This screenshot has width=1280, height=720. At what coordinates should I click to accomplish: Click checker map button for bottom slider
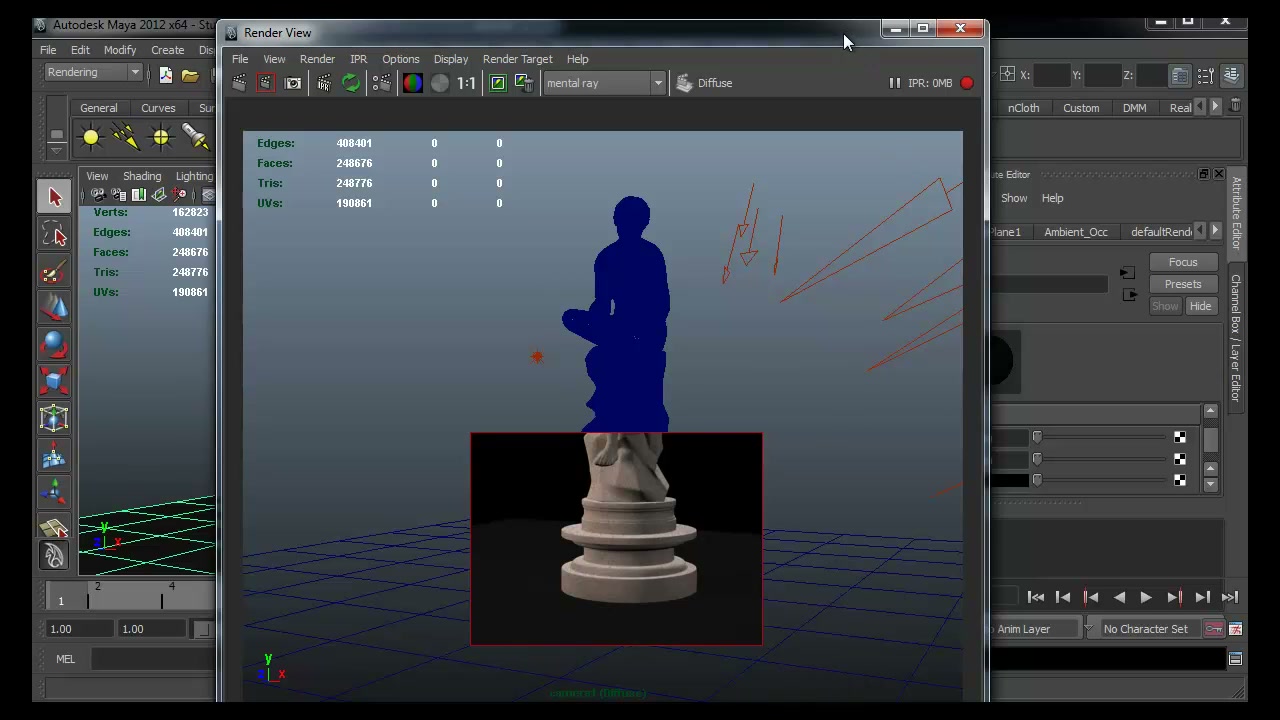[1180, 481]
